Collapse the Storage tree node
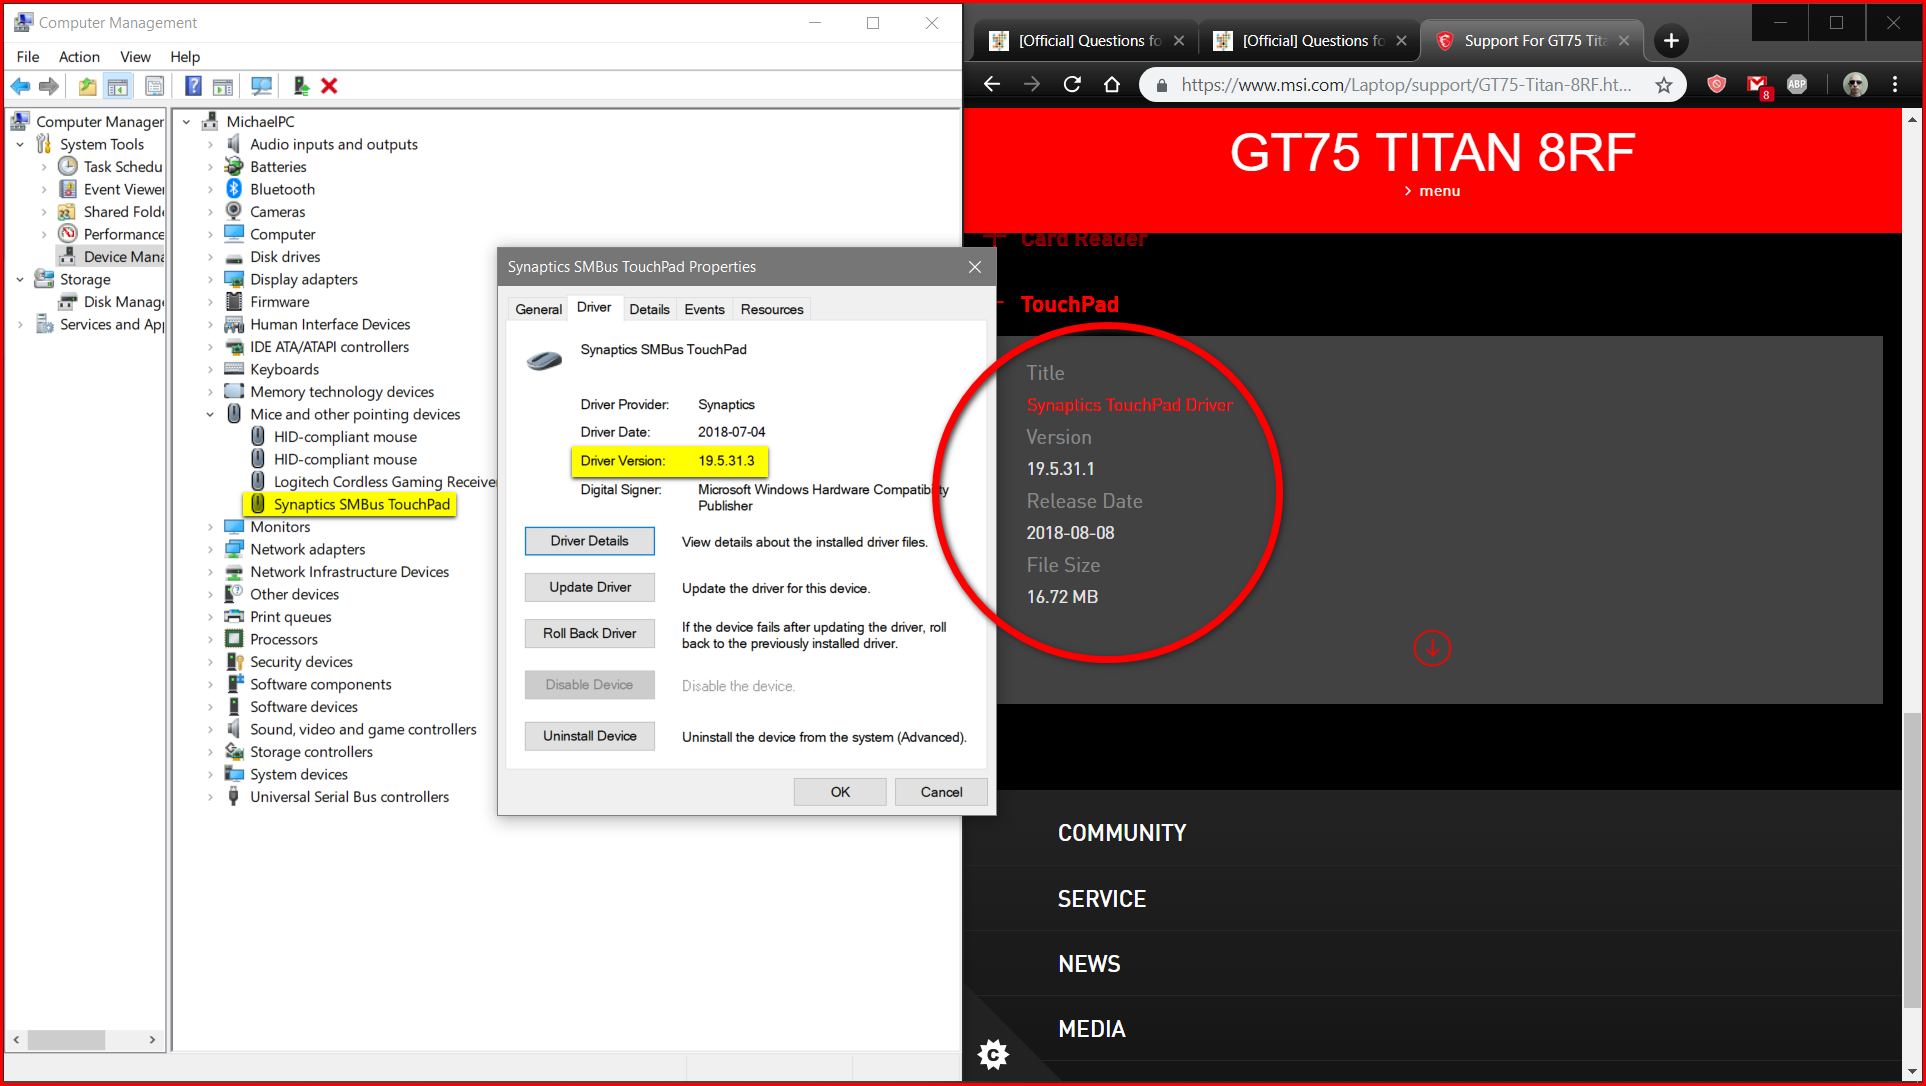 click(20, 279)
